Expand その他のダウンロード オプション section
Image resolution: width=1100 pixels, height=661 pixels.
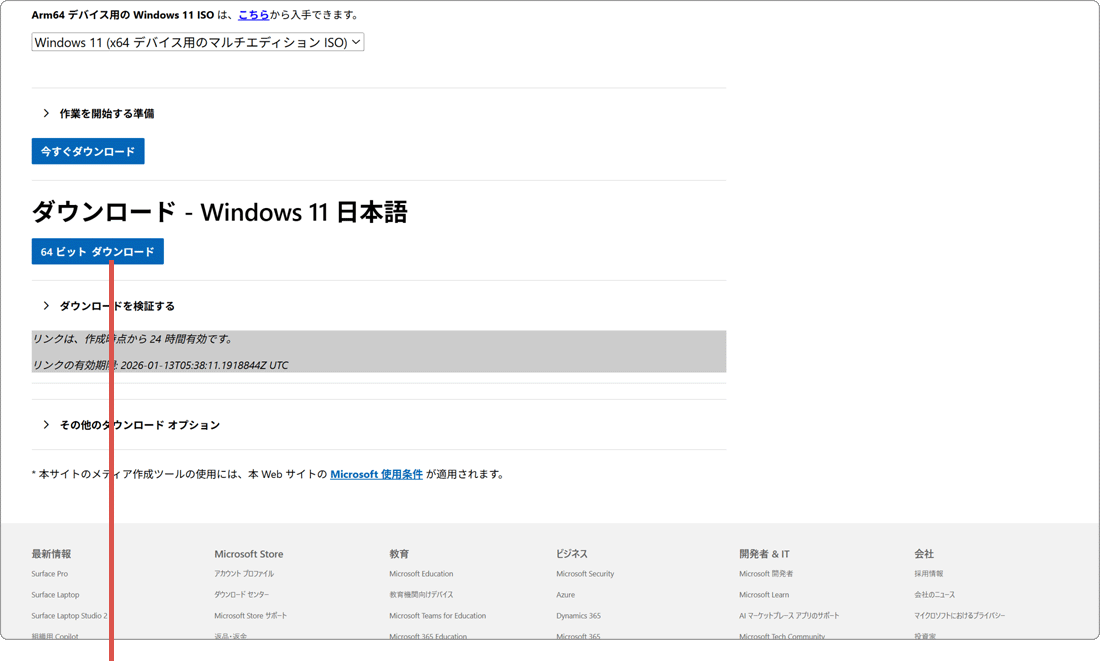pos(139,425)
